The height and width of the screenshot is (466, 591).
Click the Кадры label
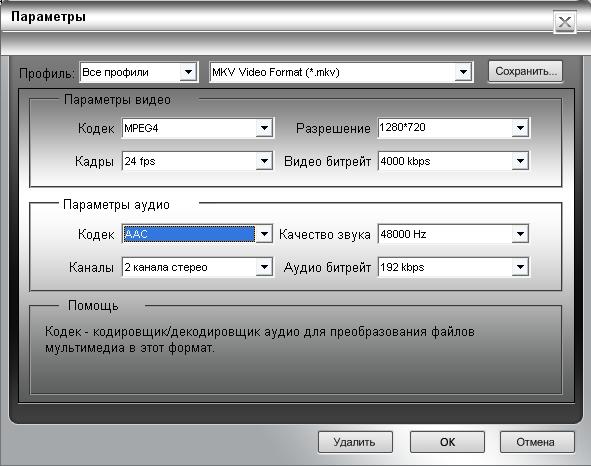[x=94, y=162]
